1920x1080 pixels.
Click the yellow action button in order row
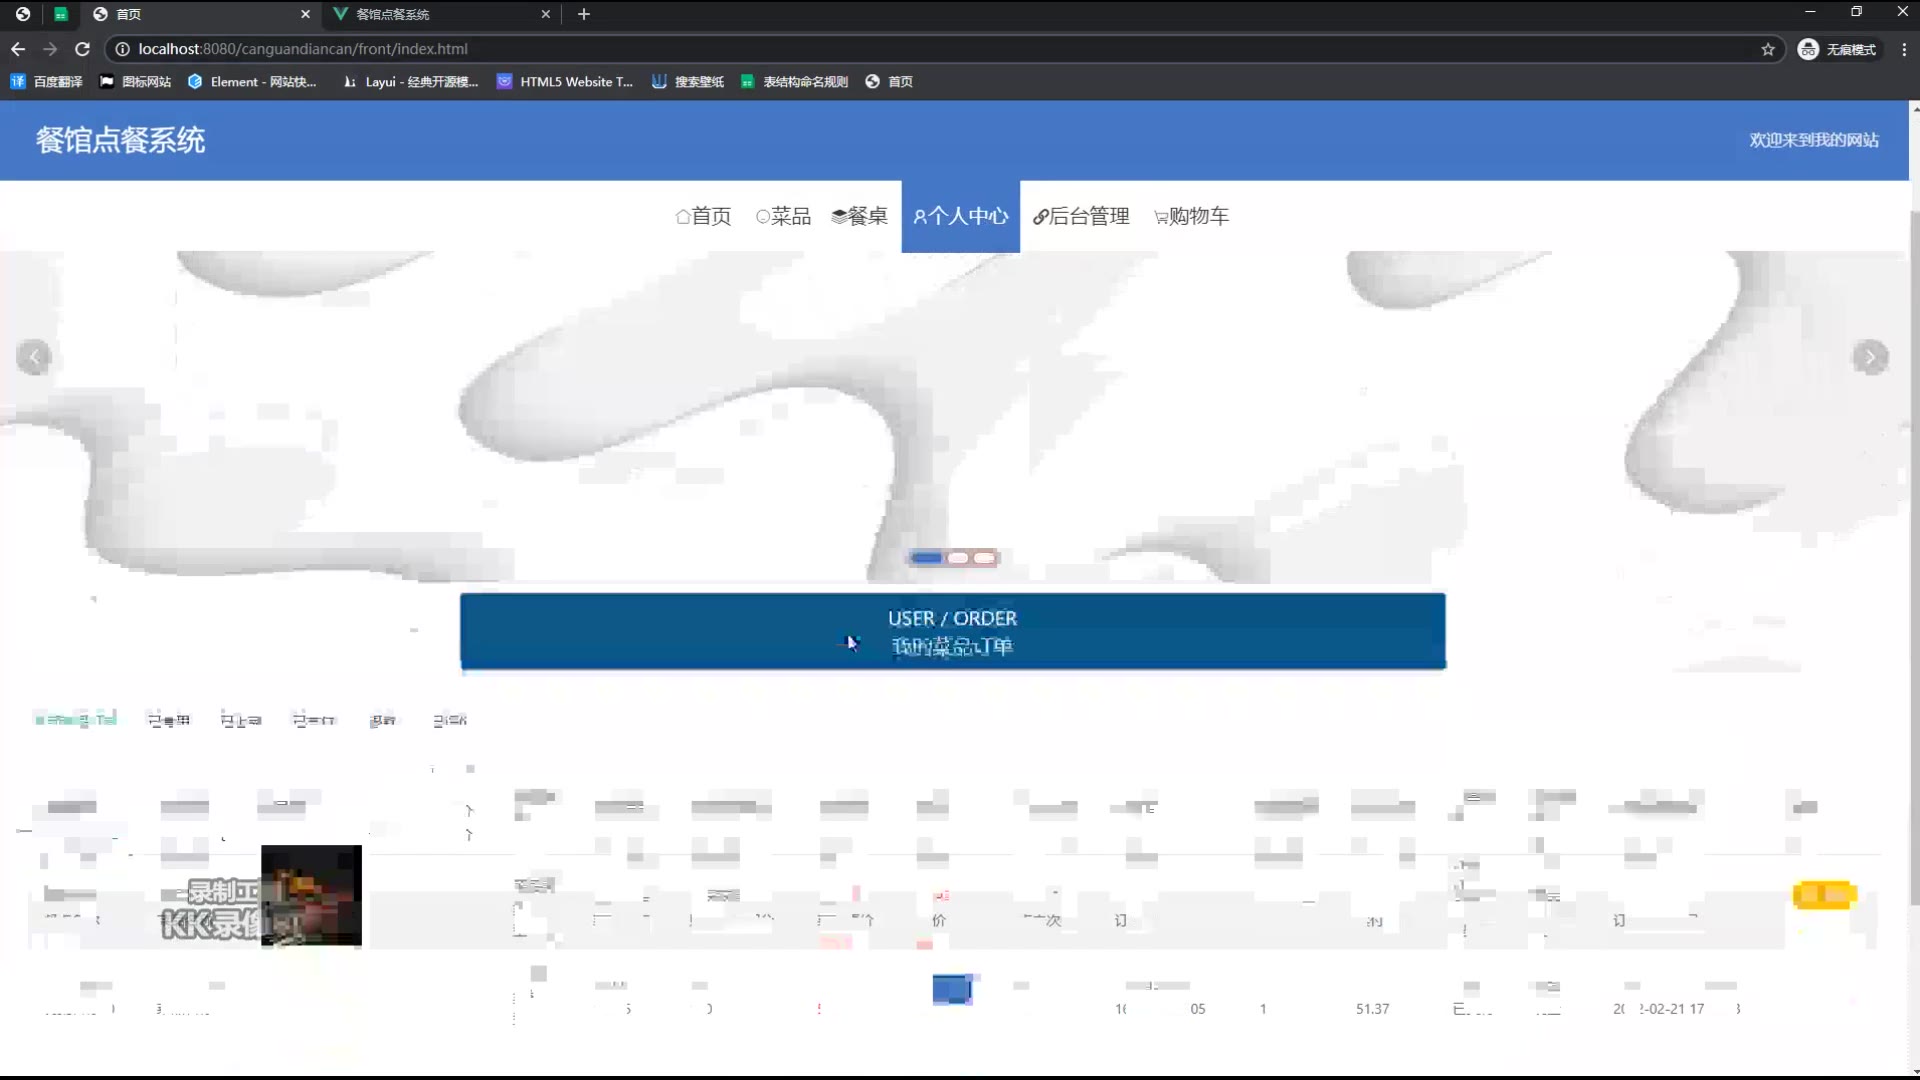tap(1824, 894)
